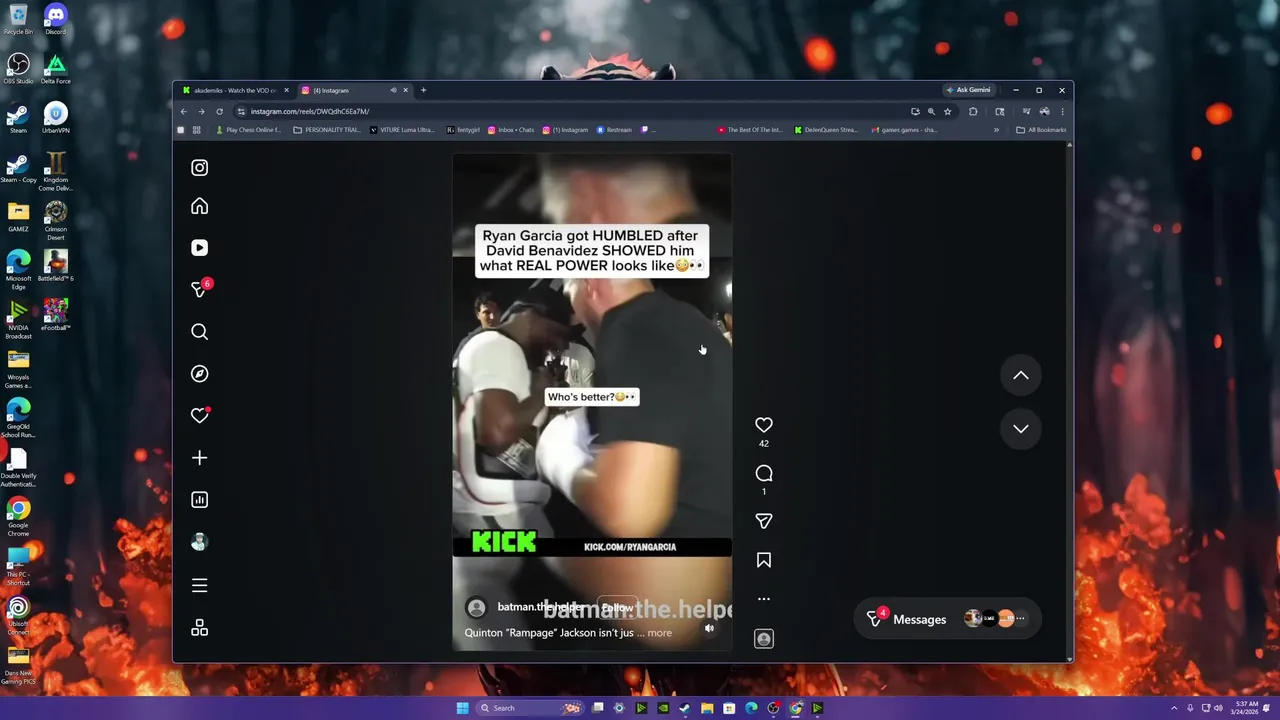Open Restream bookmark

(x=615, y=130)
